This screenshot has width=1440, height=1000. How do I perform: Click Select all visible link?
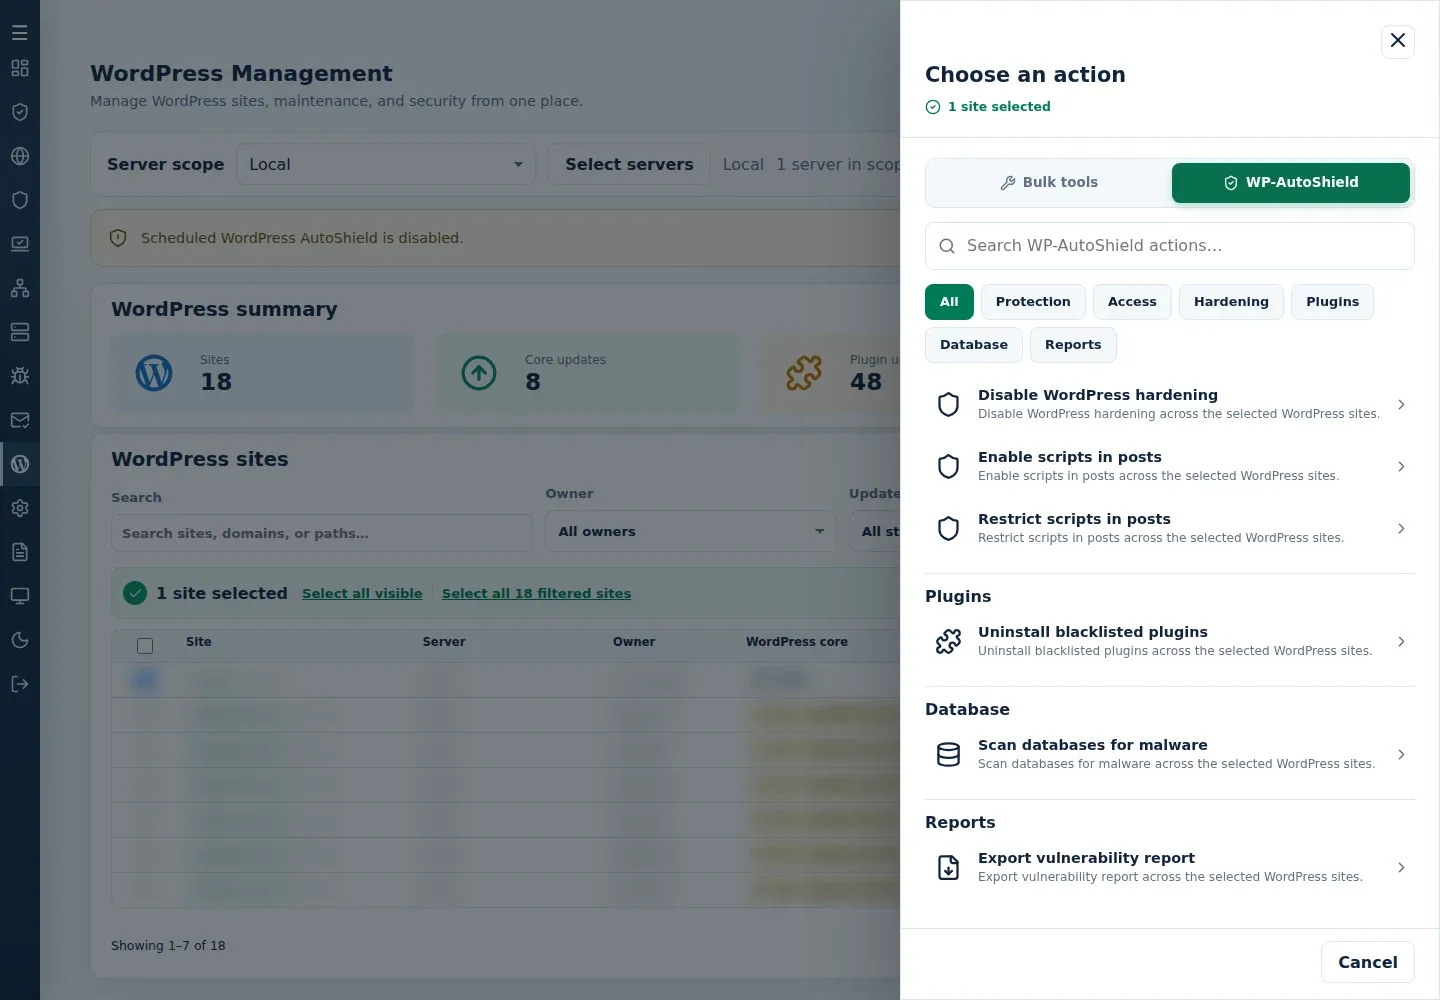(362, 594)
